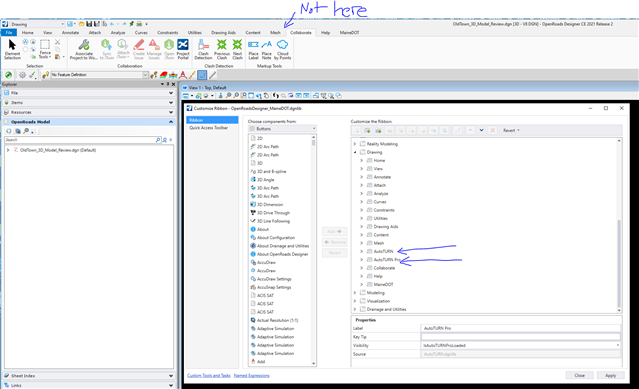Go to Next Clash

pos(237,49)
